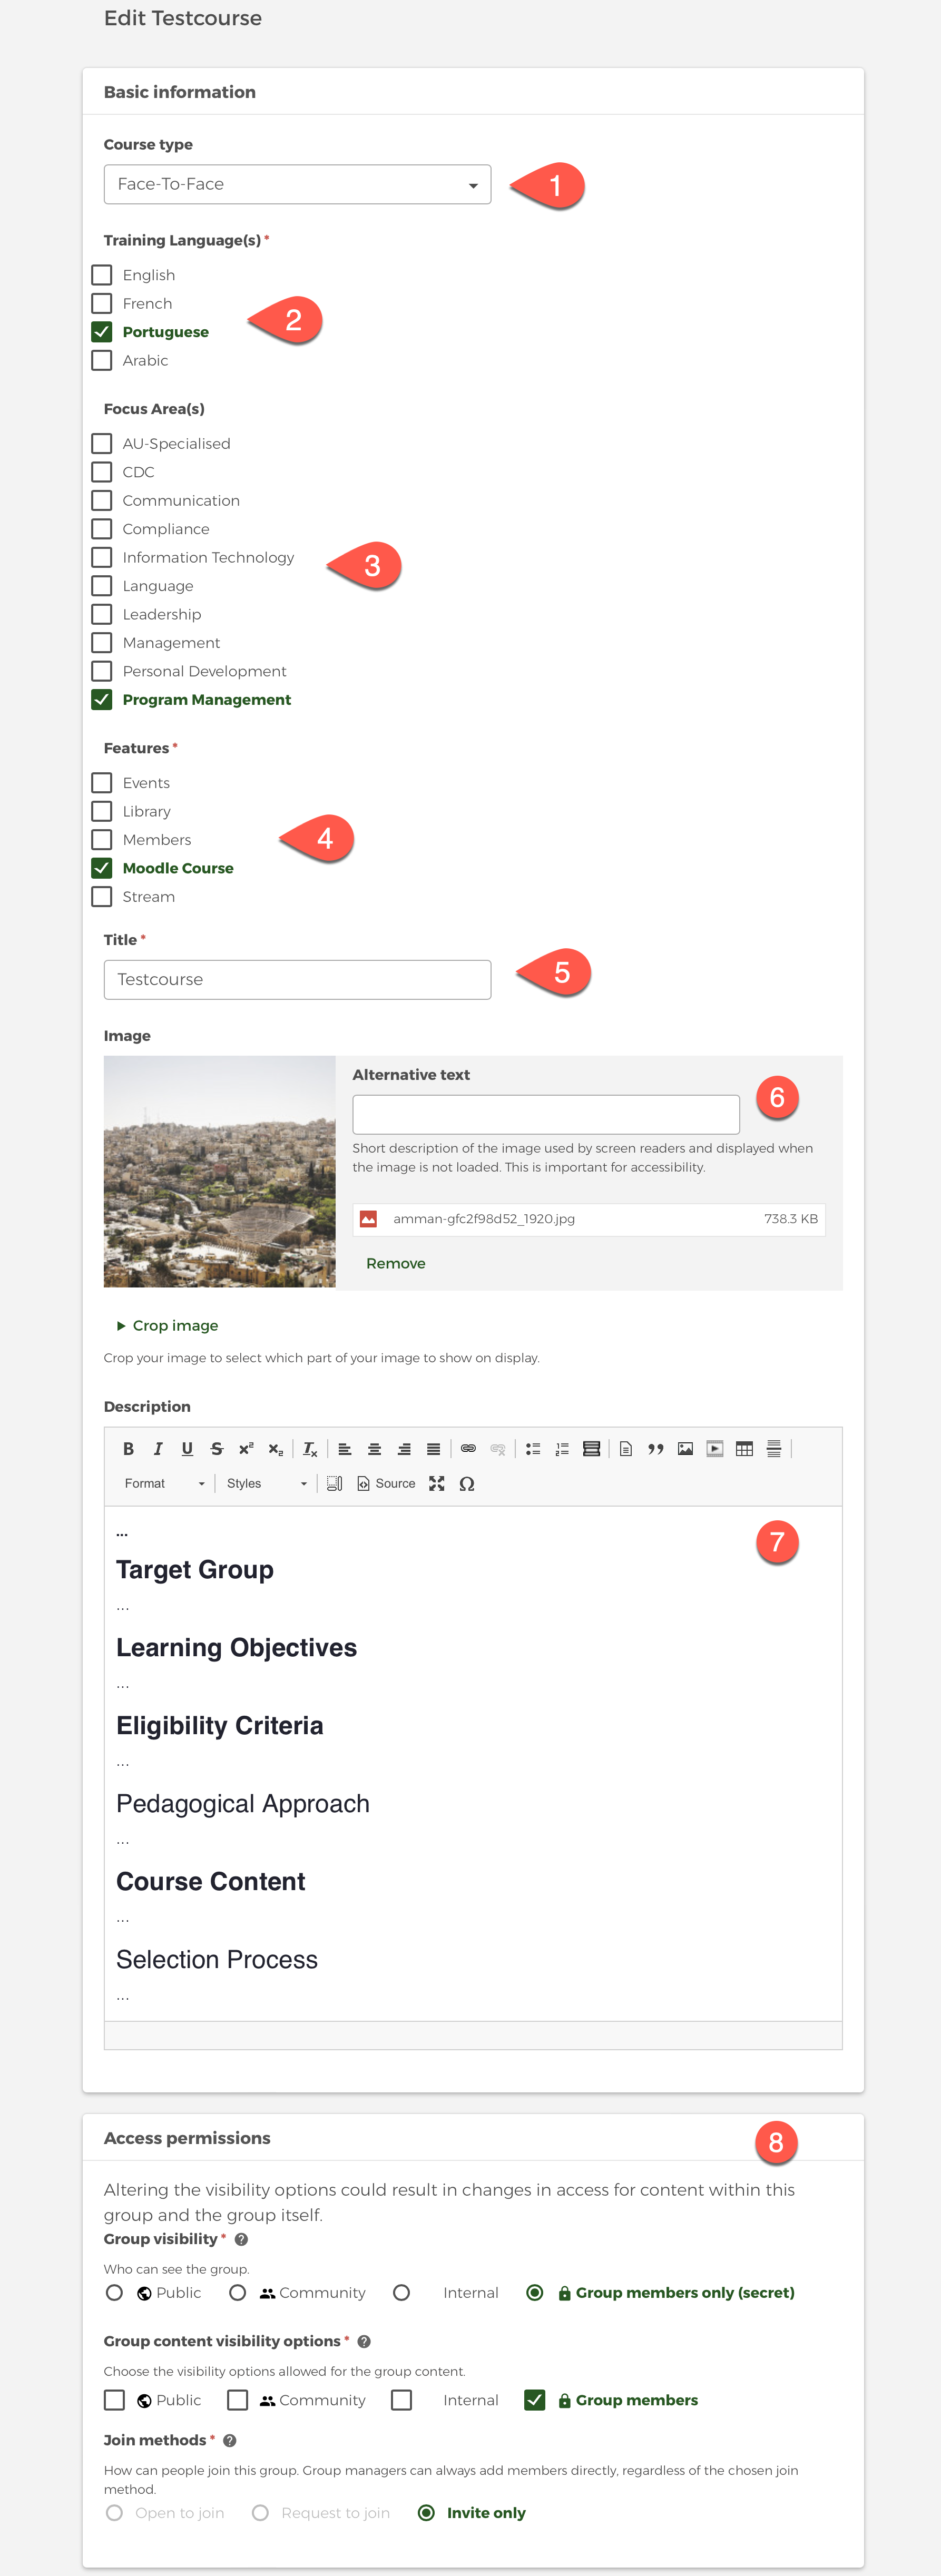Click Join methods help question mark
This screenshot has width=941, height=2576.
(230, 2441)
